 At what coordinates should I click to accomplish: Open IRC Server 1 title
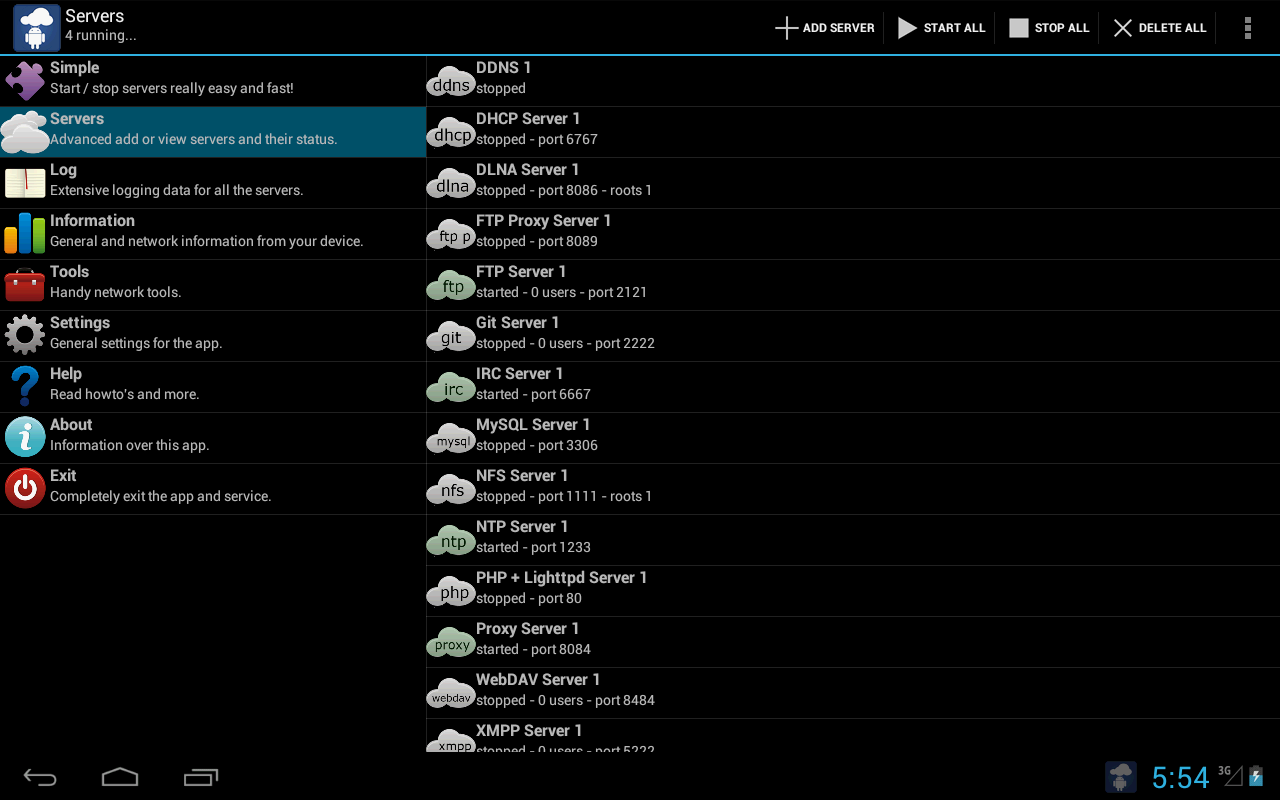tap(520, 373)
